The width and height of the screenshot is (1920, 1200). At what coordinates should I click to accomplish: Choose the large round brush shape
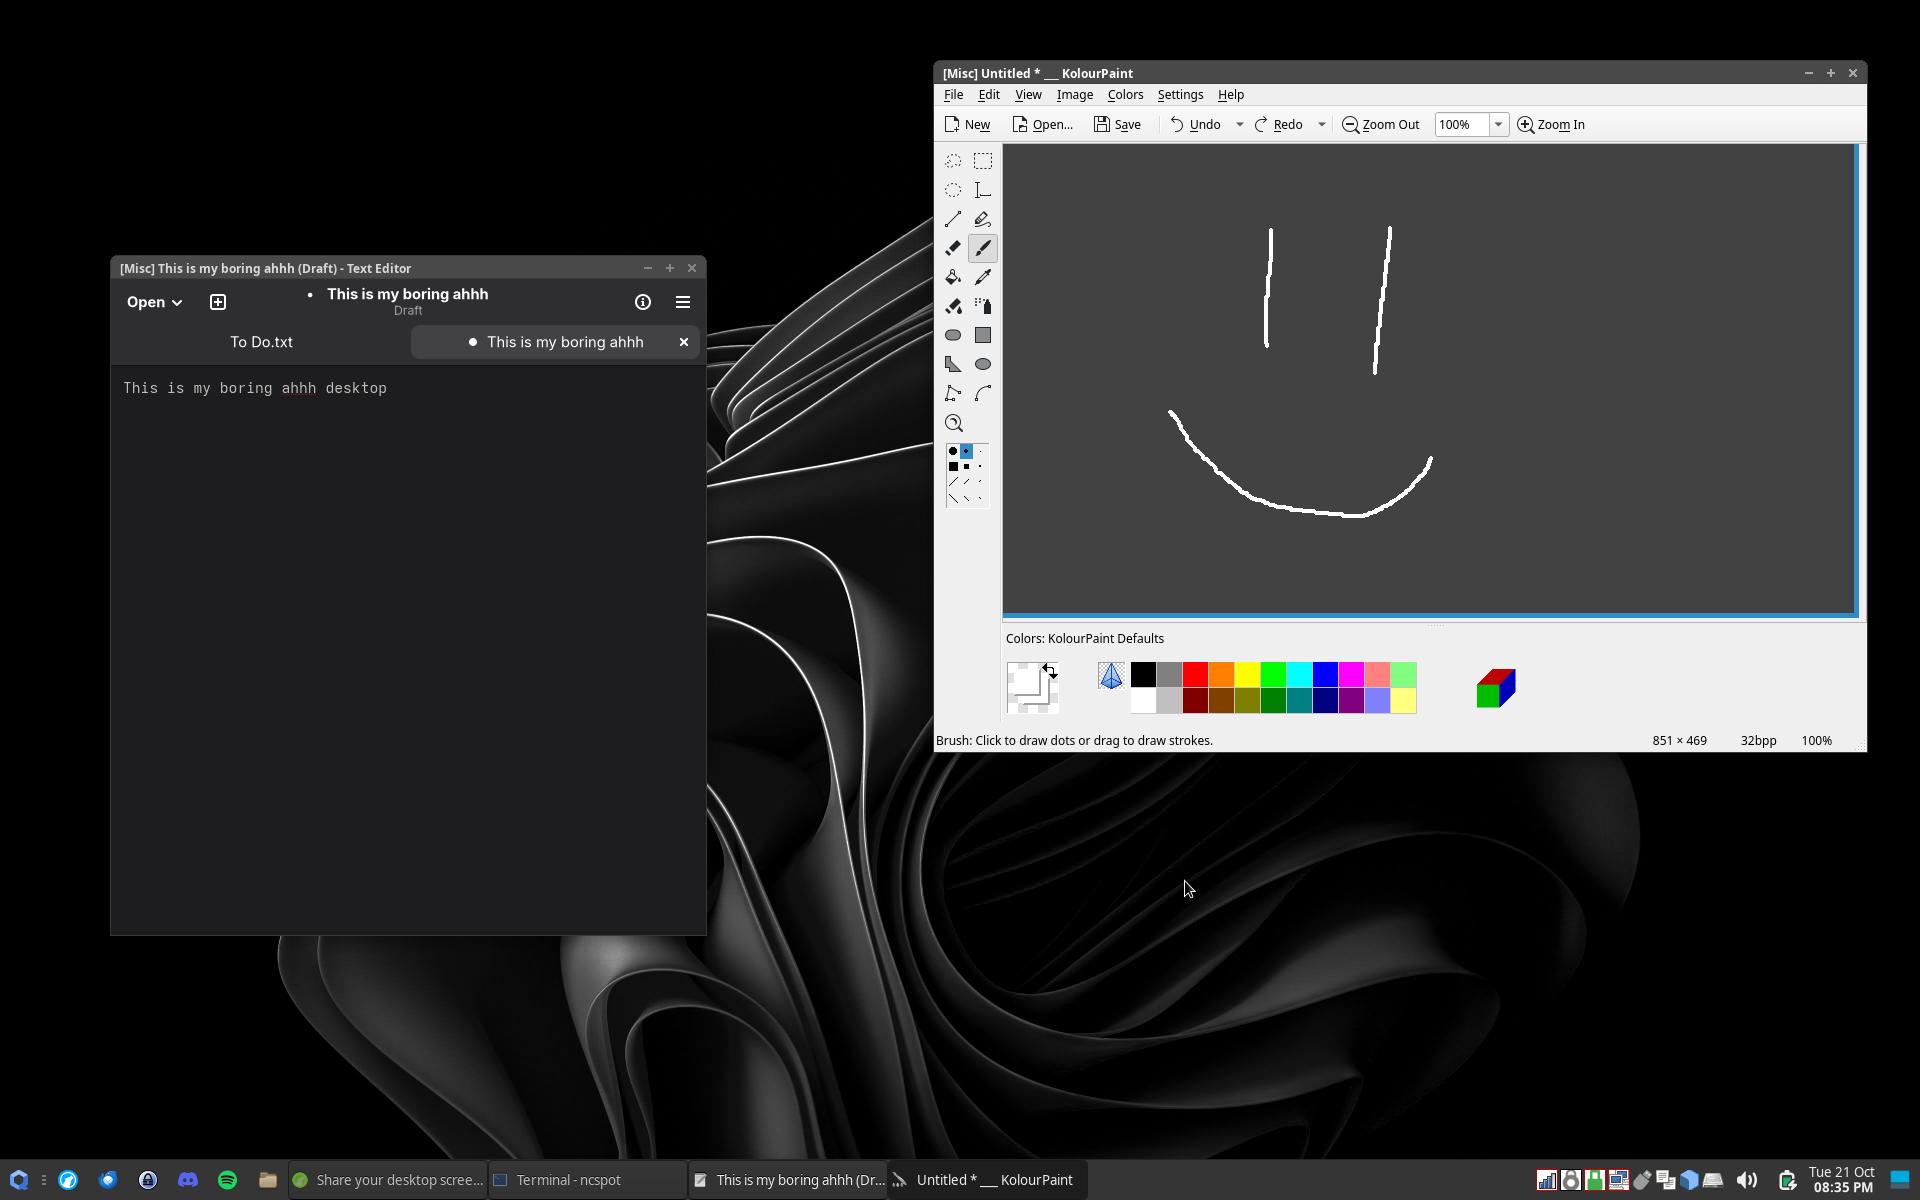tap(953, 452)
